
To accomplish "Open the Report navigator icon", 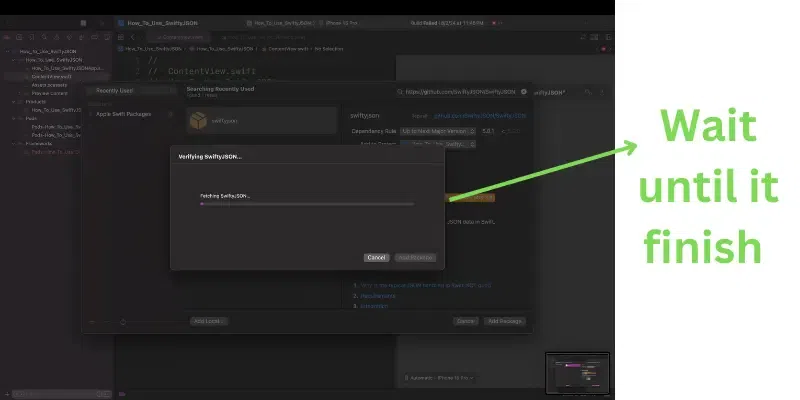I will click(107, 37).
